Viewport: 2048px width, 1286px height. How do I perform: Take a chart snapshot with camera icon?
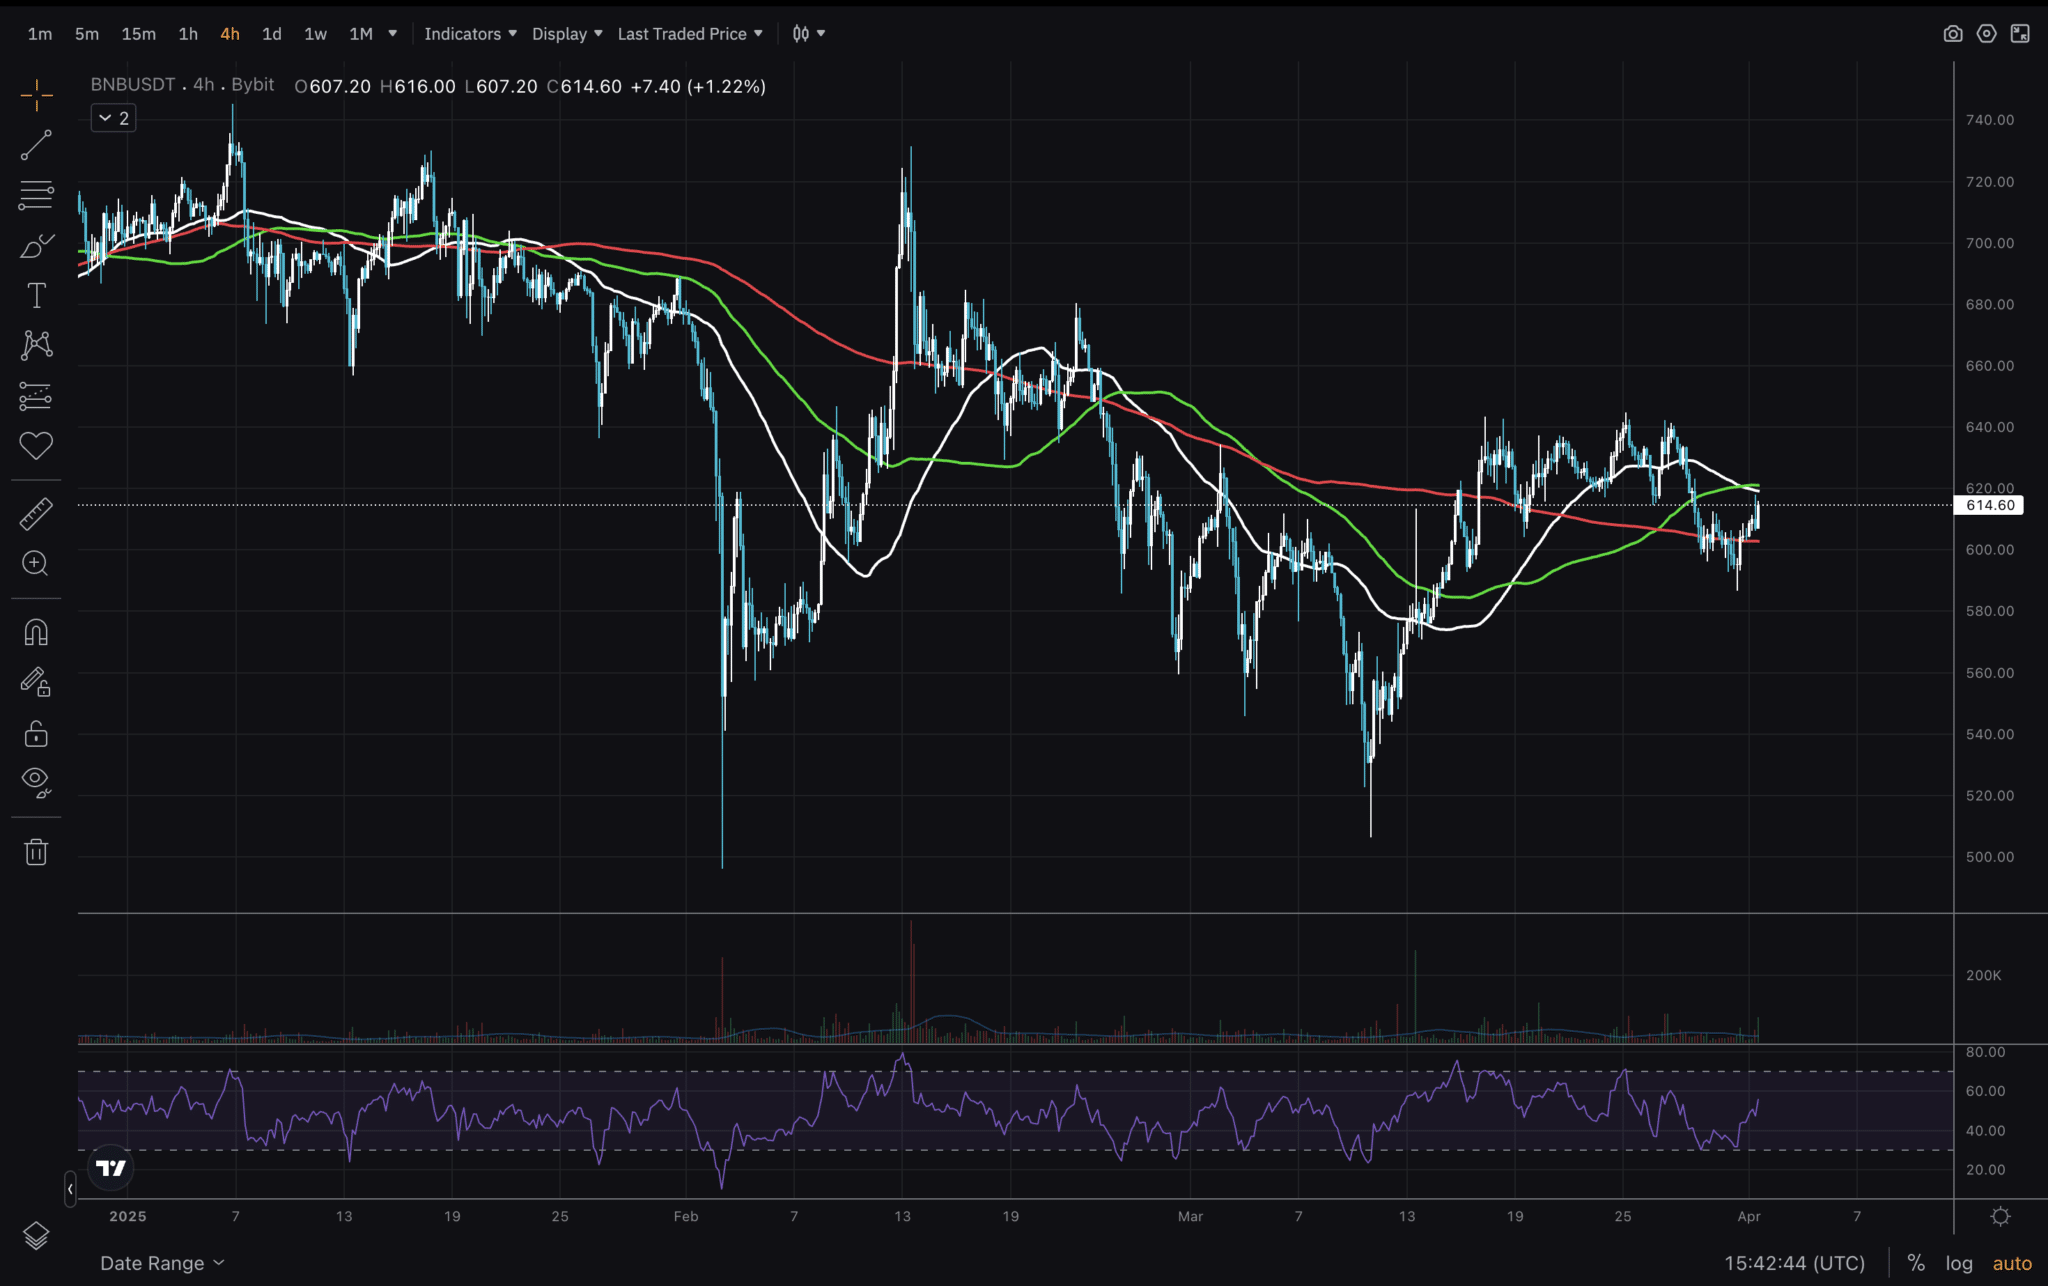coord(1952,34)
